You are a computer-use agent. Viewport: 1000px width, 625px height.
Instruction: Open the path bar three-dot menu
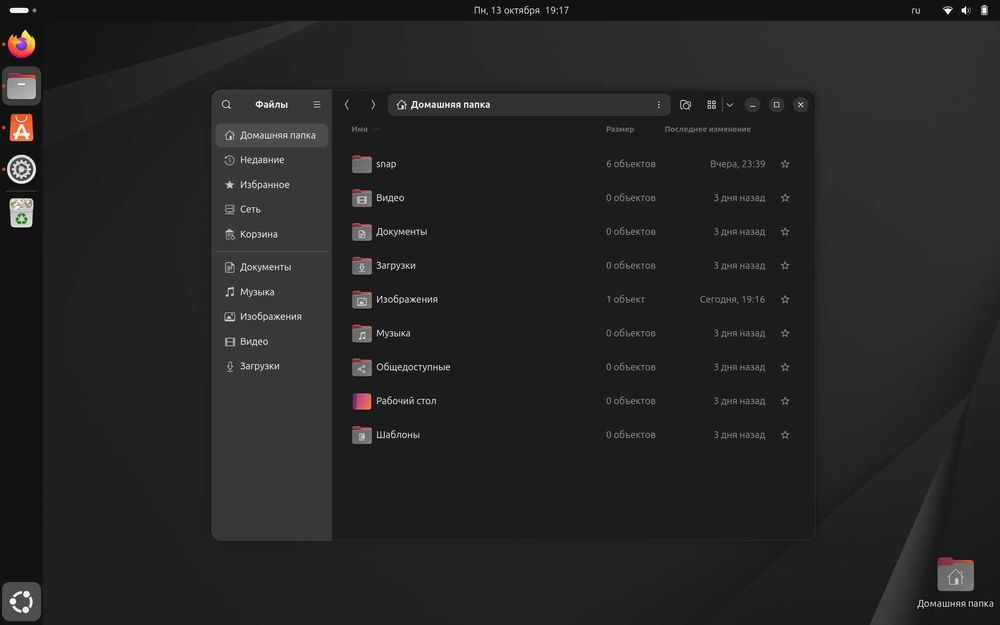pos(659,105)
